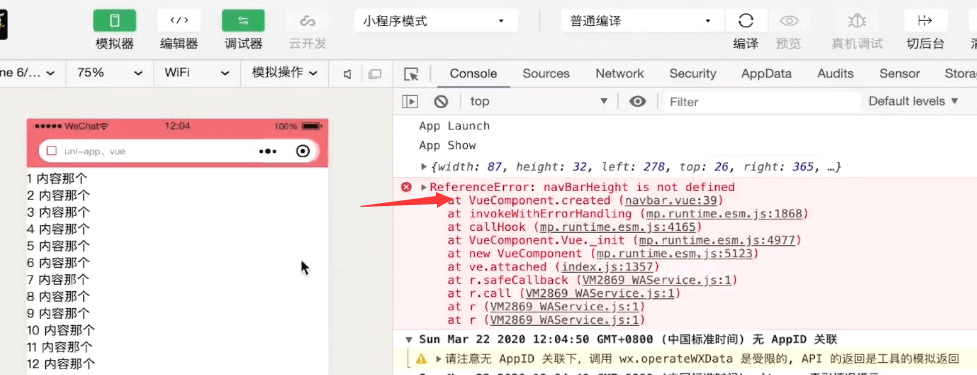Click the live expression eye icon

[637, 101]
